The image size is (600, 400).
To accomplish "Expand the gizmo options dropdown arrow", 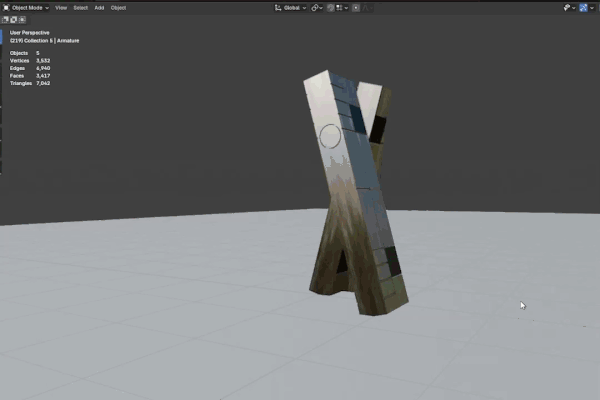I will click(594, 7).
